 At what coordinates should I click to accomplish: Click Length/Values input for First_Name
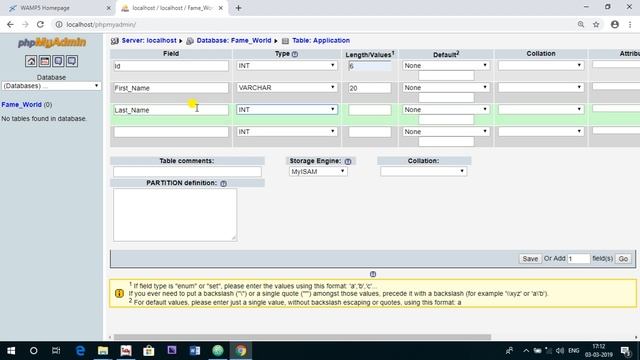(x=369, y=88)
